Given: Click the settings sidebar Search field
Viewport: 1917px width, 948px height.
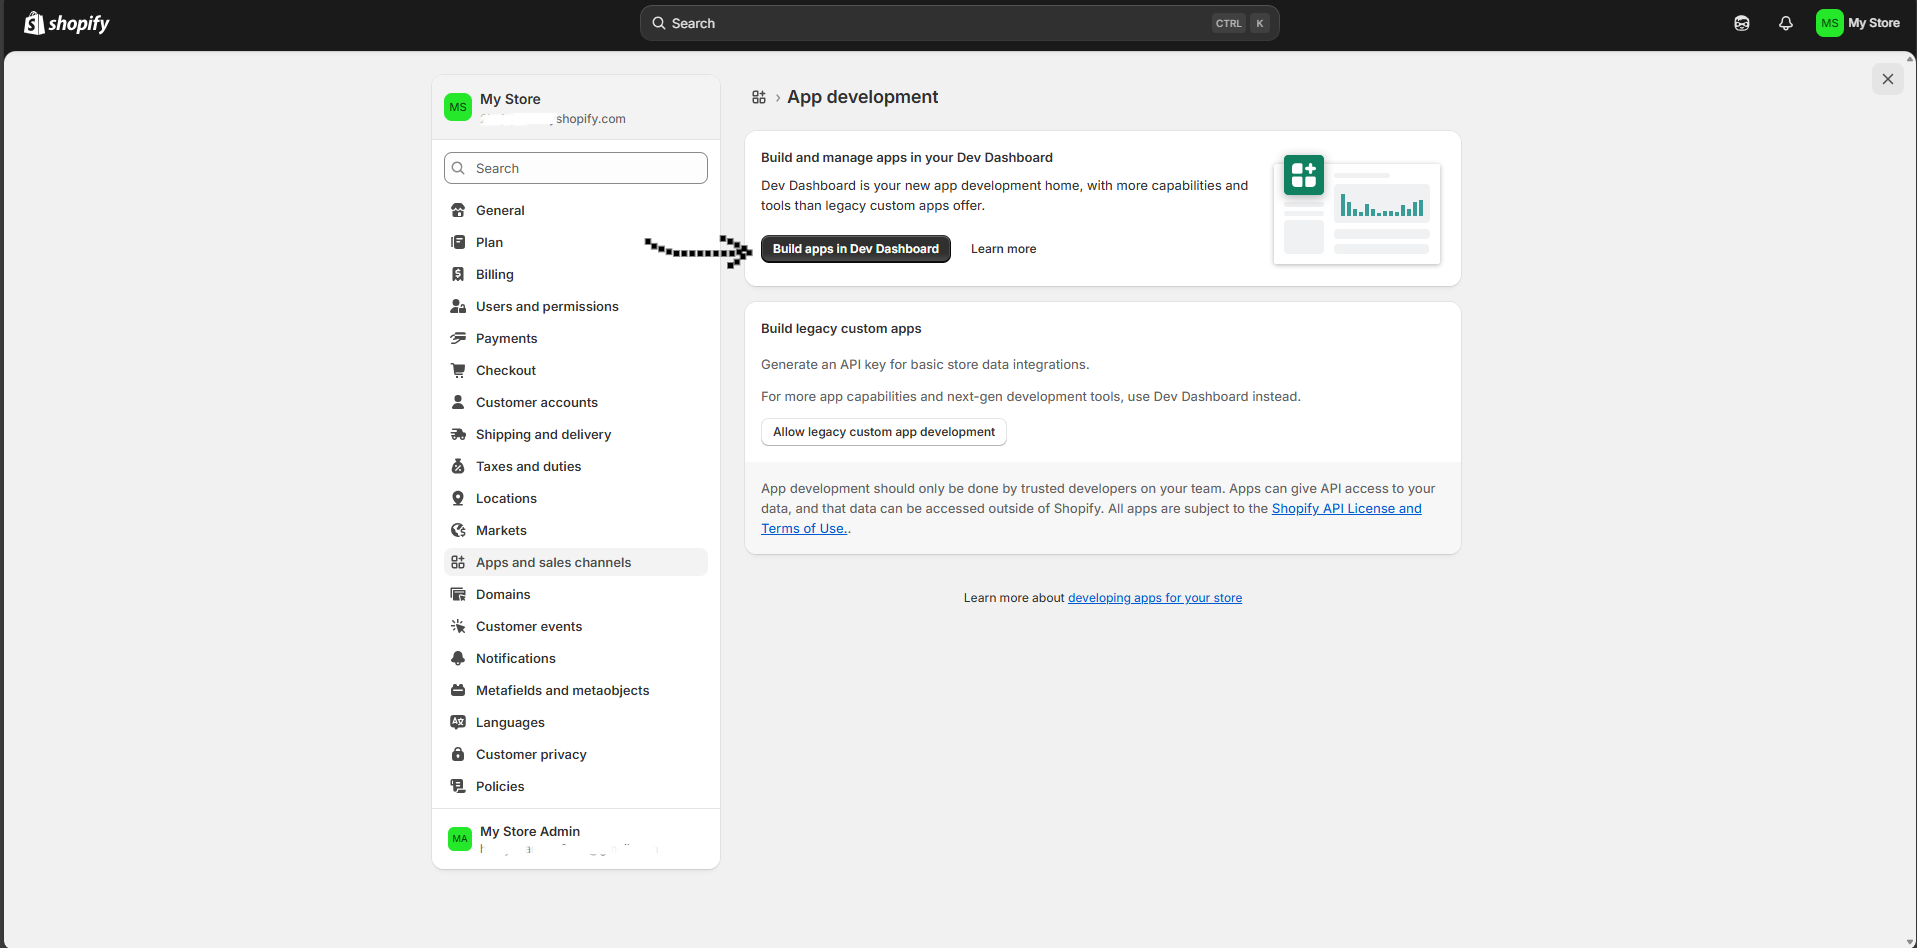Looking at the screenshot, I should tap(576, 168).
